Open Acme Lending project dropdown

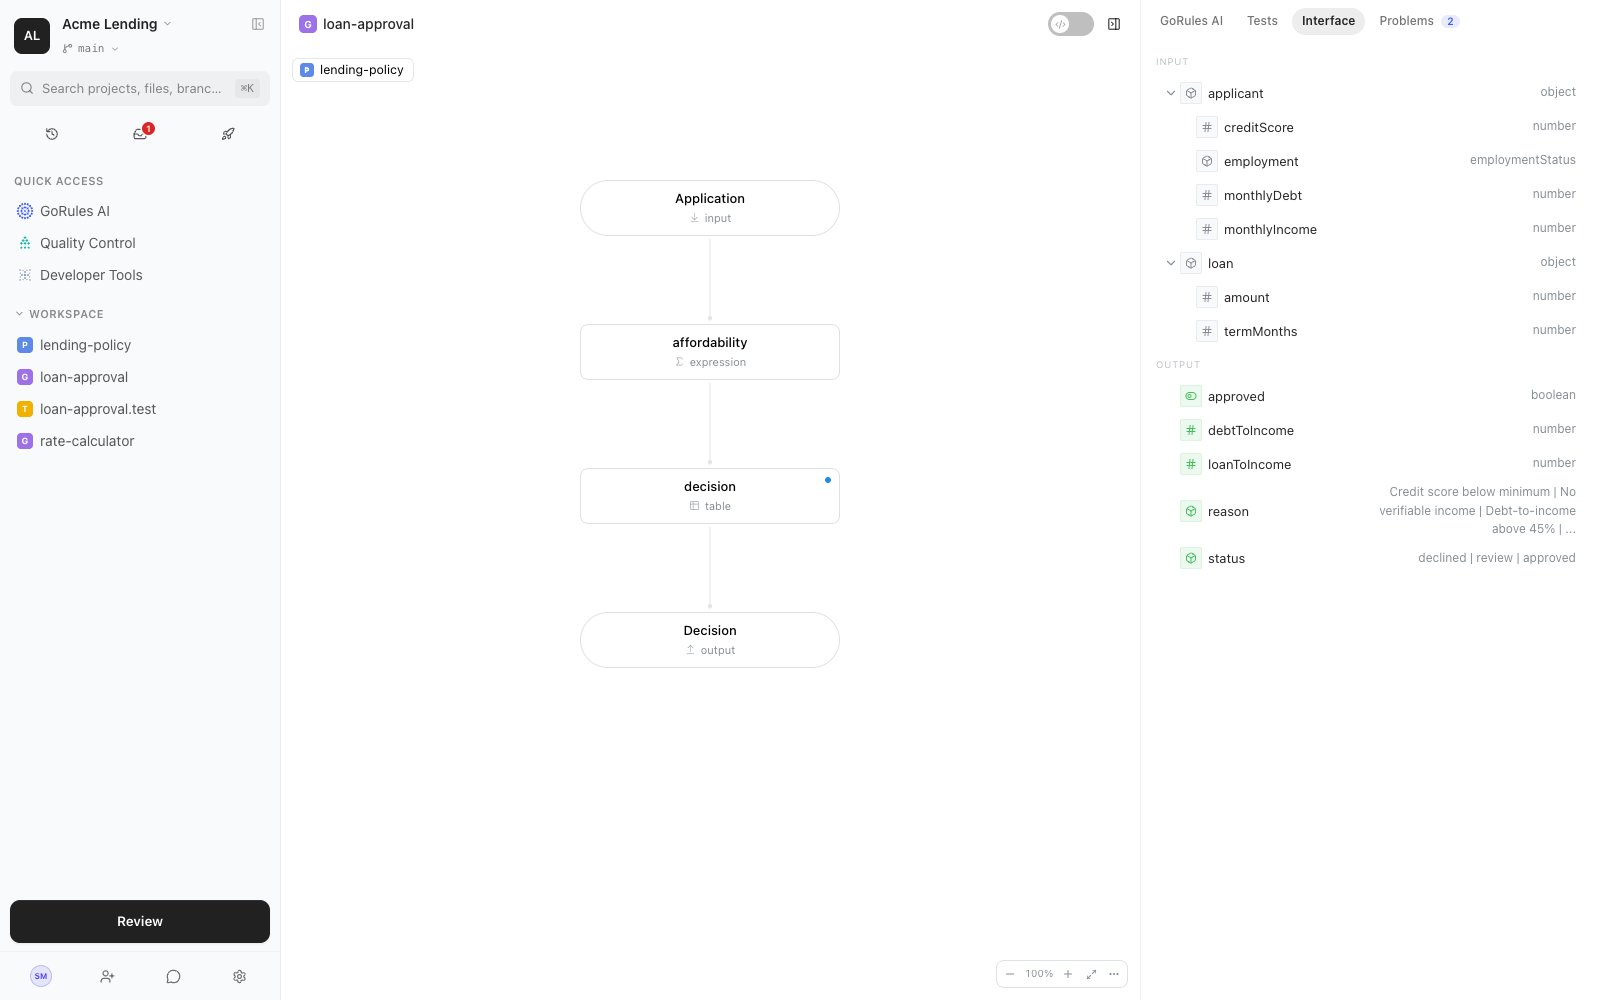(117, 24)
